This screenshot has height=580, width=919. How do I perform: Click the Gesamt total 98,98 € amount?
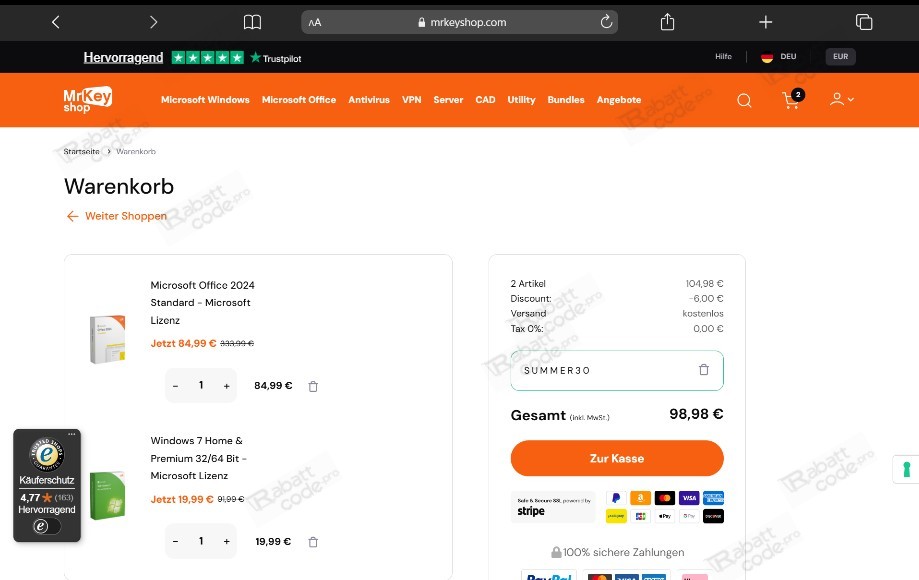[696, 414]
